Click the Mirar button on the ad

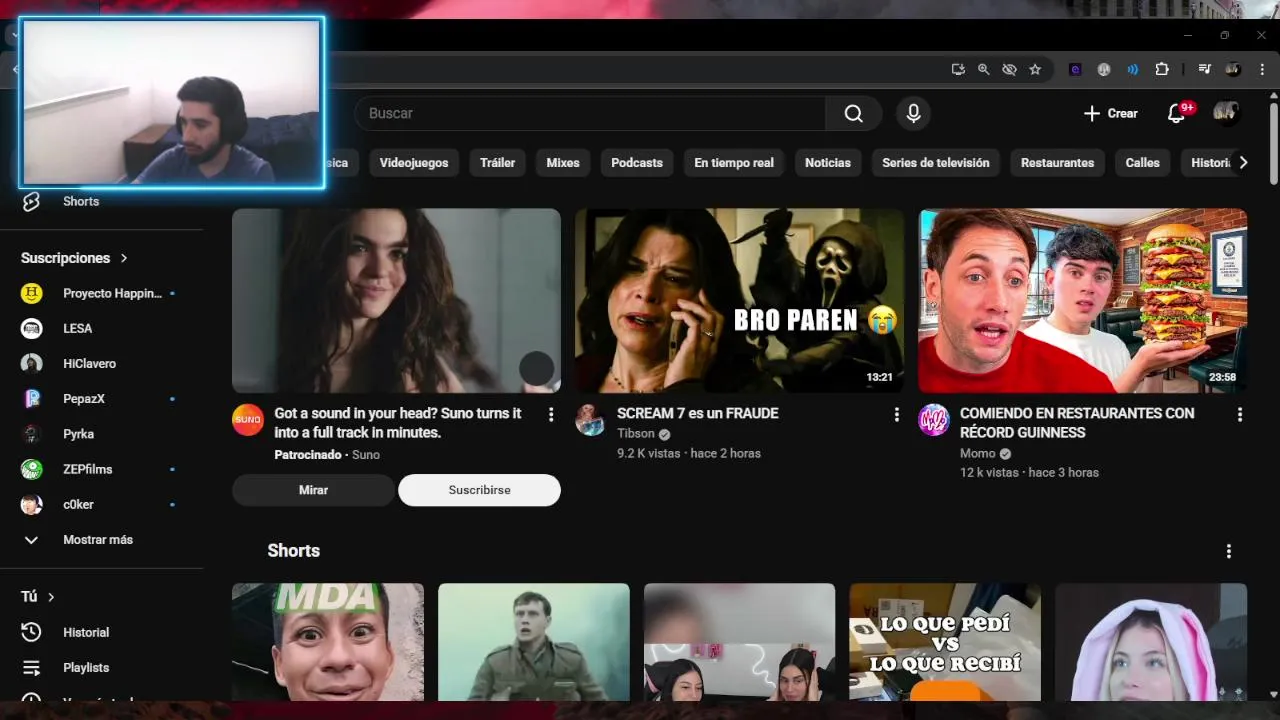point(313,490)
